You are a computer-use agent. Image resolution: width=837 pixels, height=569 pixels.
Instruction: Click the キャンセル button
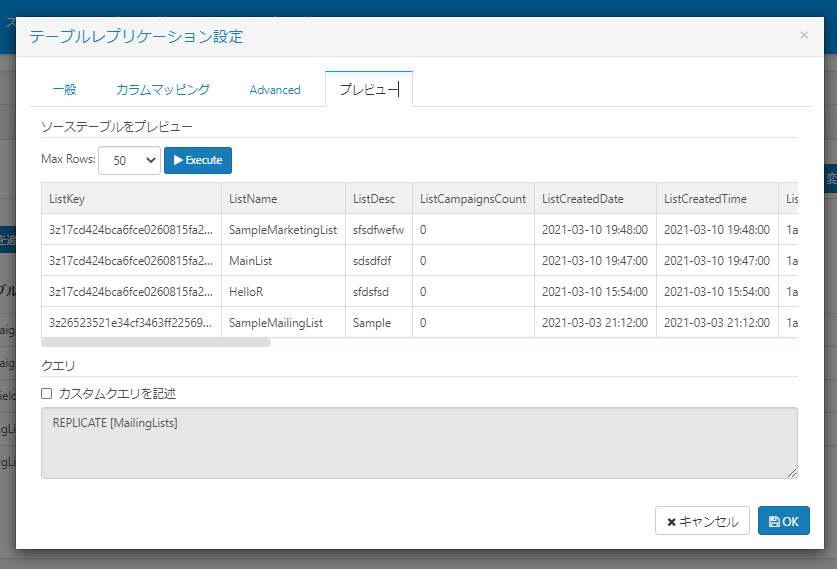click(x=702, y=521)
